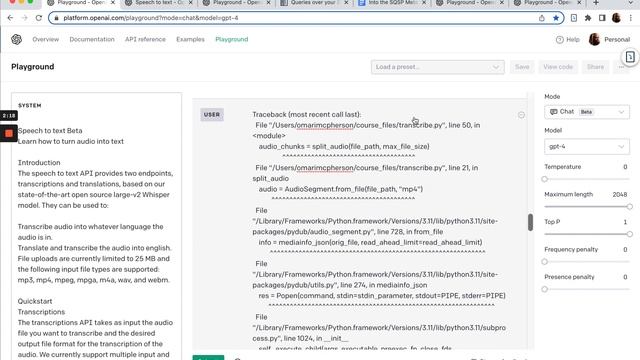Click the floating extension icon below Personal
The width and height of the screenshot is (640, 360).
click(630, 57)
